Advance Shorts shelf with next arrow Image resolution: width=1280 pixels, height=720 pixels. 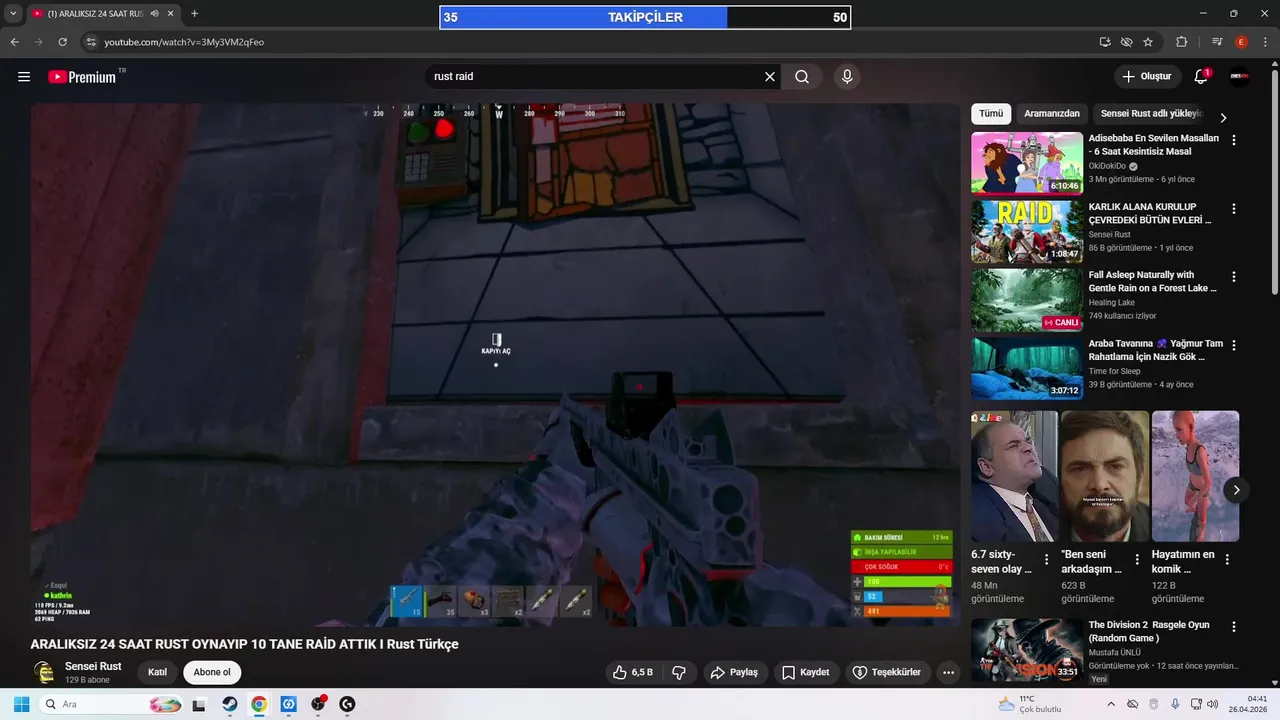coord(1236,490)
